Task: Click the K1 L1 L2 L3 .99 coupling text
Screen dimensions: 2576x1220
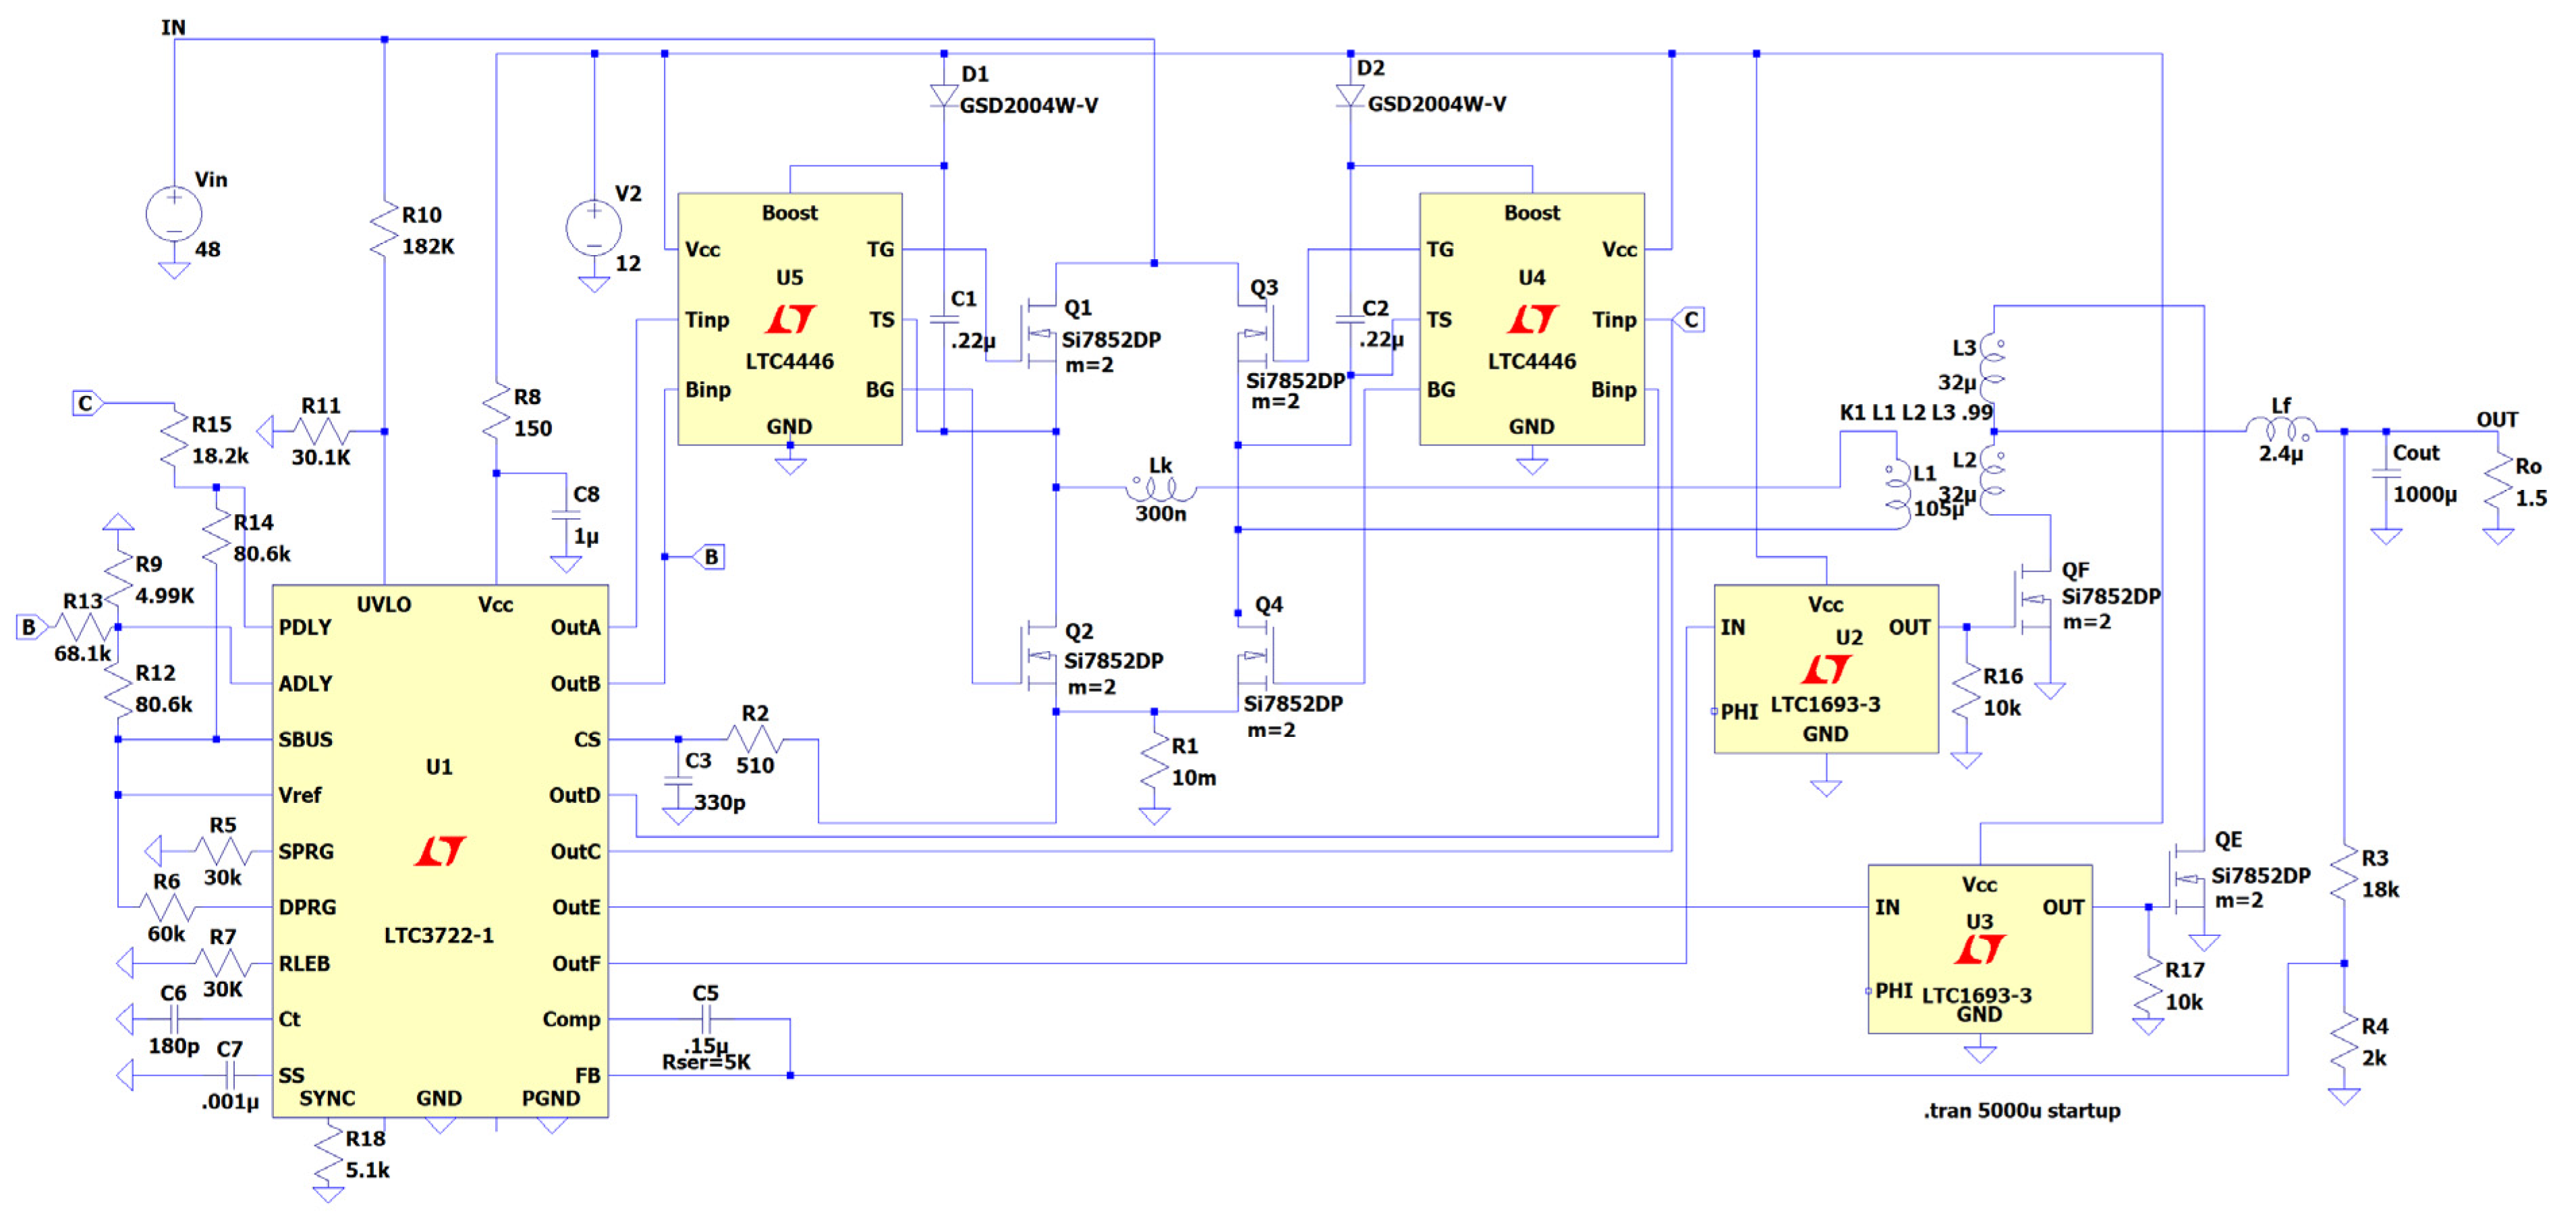Action: point(1915,412)
